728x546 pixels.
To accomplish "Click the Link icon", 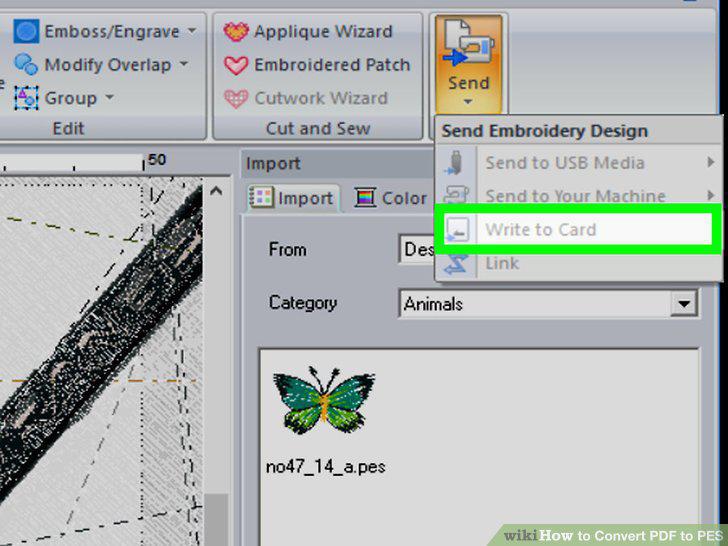I will [x=456, y=264].
